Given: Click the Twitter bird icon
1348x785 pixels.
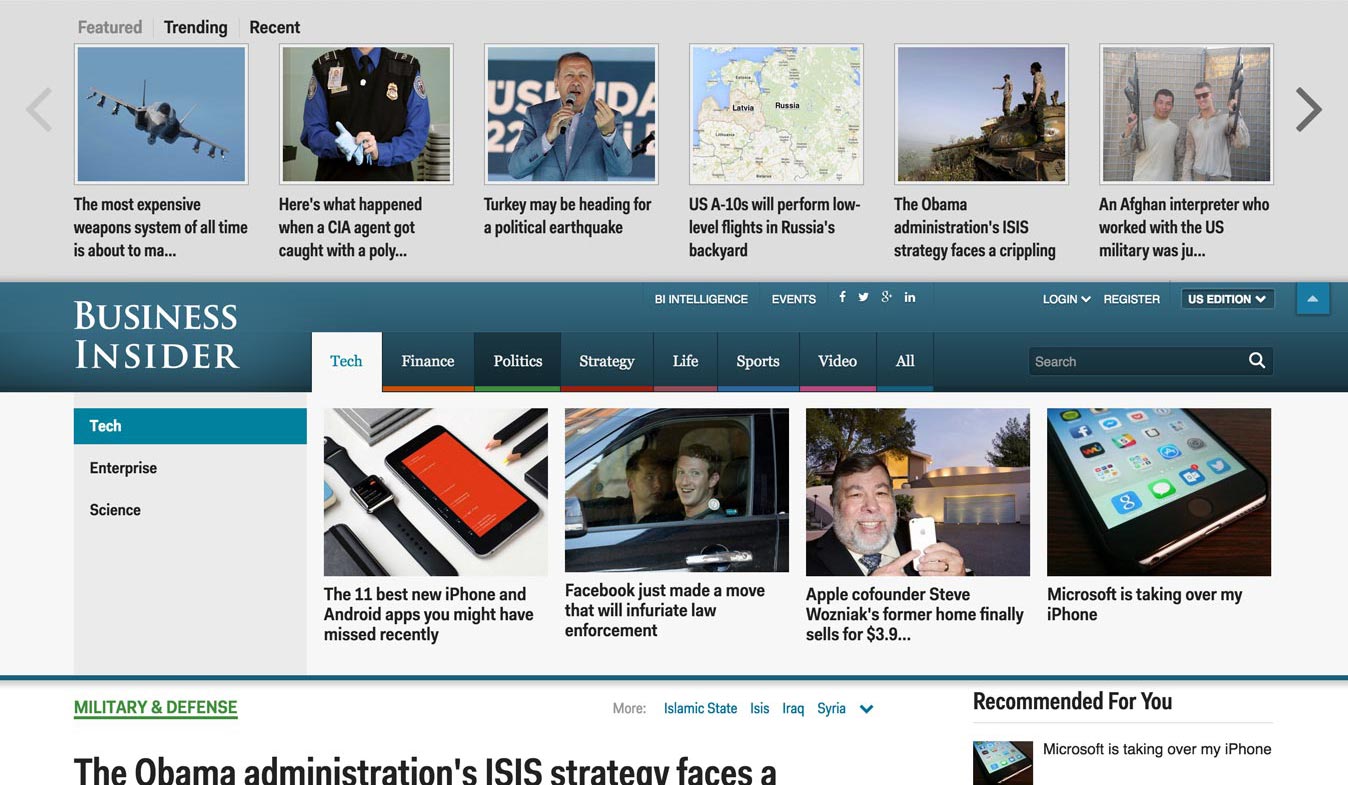Looking at the screenshot, I should pos(863,297).
